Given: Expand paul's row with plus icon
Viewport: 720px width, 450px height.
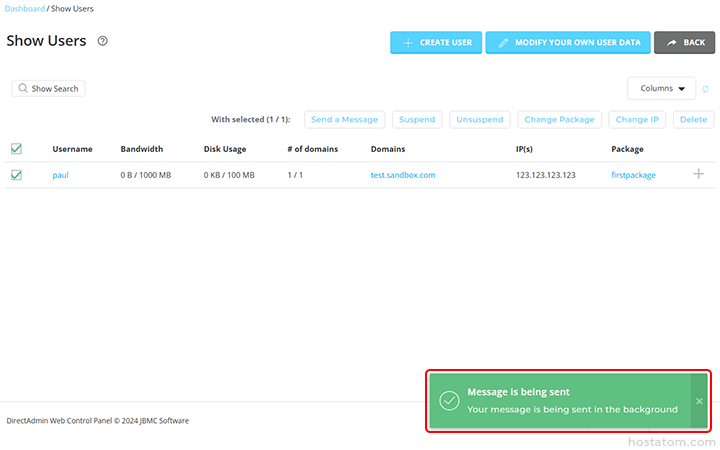Looking at the screenshot, I should (x=698, y=174).
